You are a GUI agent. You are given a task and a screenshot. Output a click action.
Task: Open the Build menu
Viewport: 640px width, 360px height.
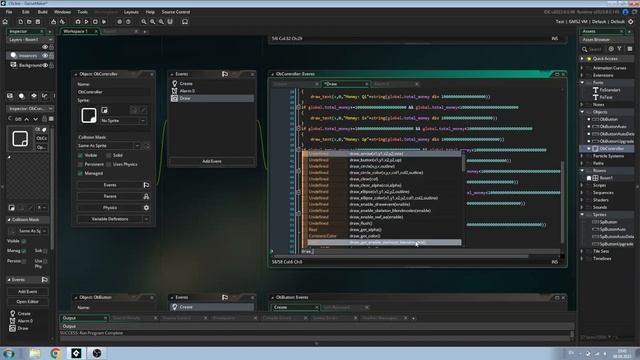[x=42, y=12]
